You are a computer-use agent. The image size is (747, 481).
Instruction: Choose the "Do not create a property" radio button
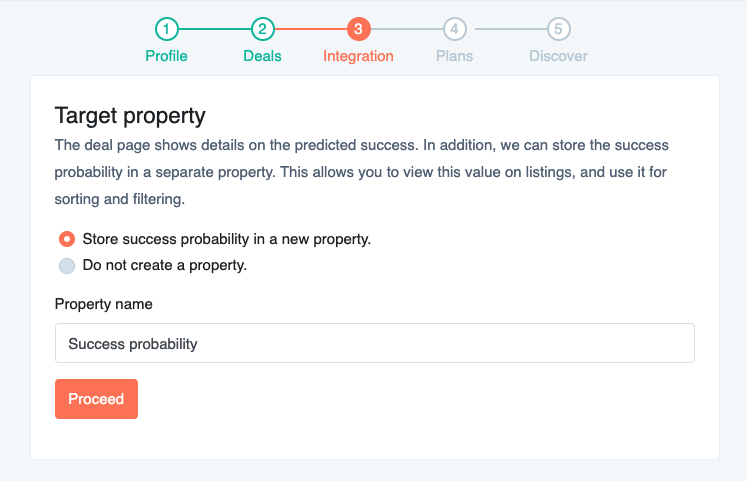(x=67, y=266)
